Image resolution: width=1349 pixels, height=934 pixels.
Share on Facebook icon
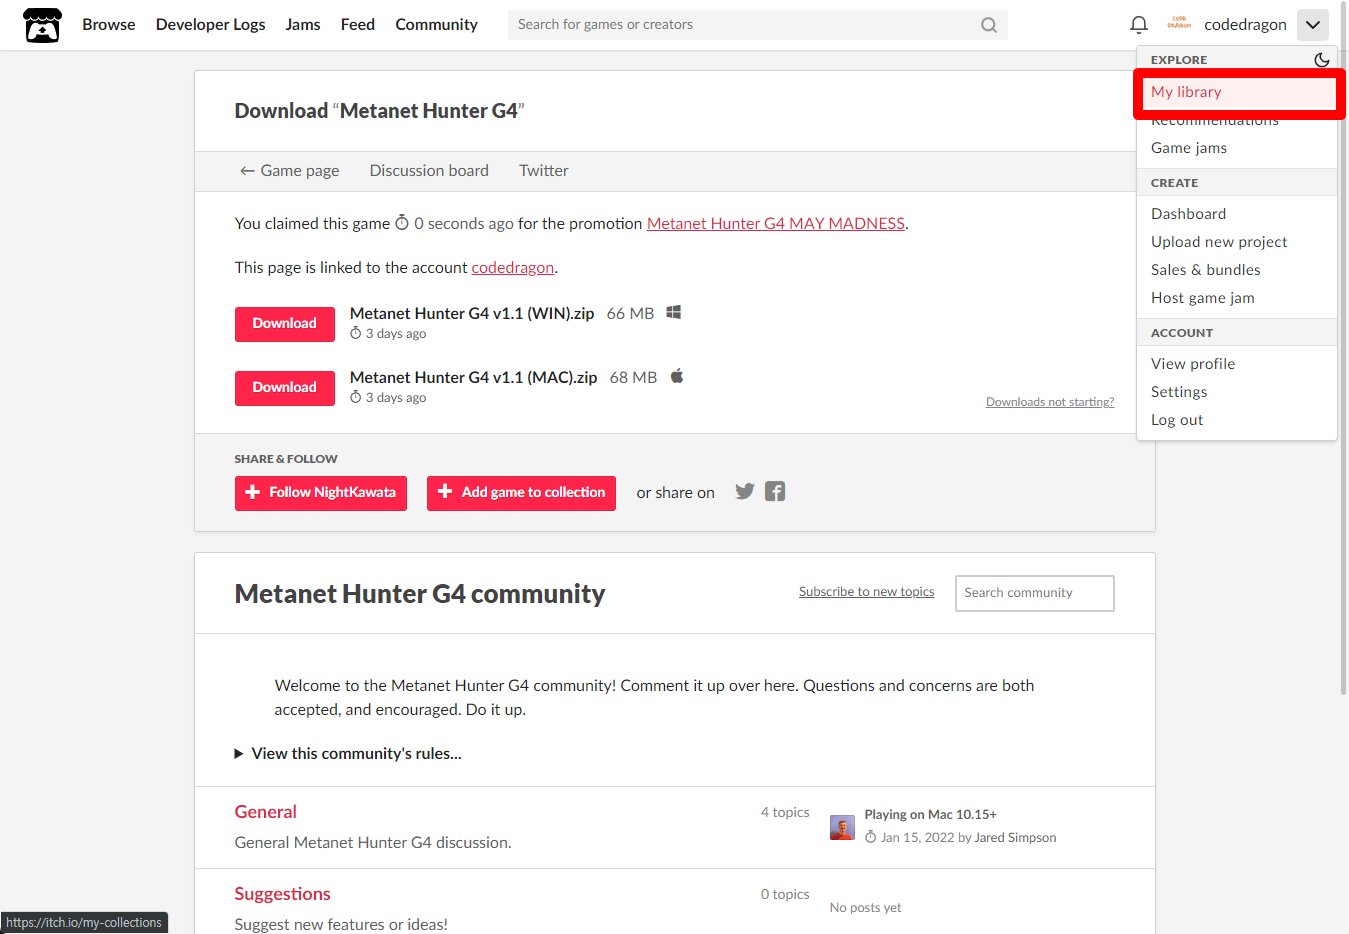(775, 491)
